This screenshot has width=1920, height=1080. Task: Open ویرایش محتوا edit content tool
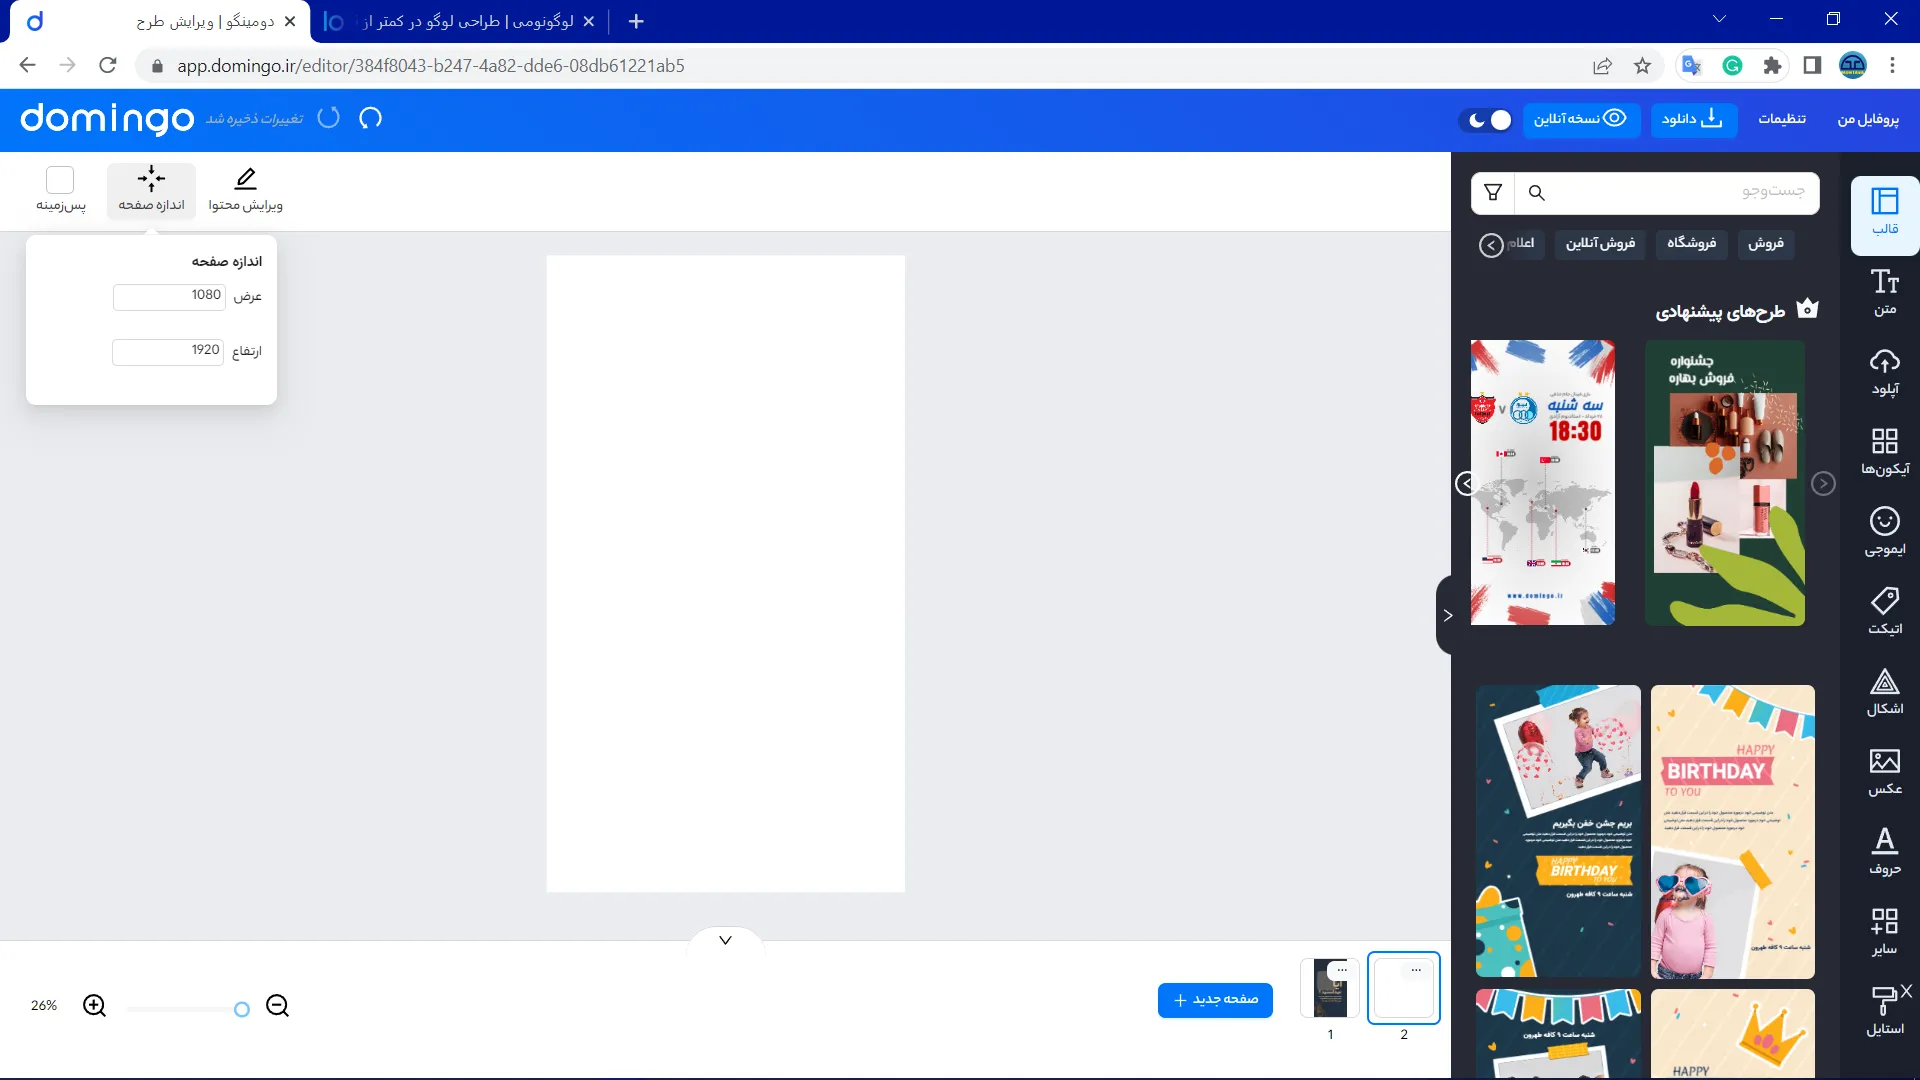point(245,190)
